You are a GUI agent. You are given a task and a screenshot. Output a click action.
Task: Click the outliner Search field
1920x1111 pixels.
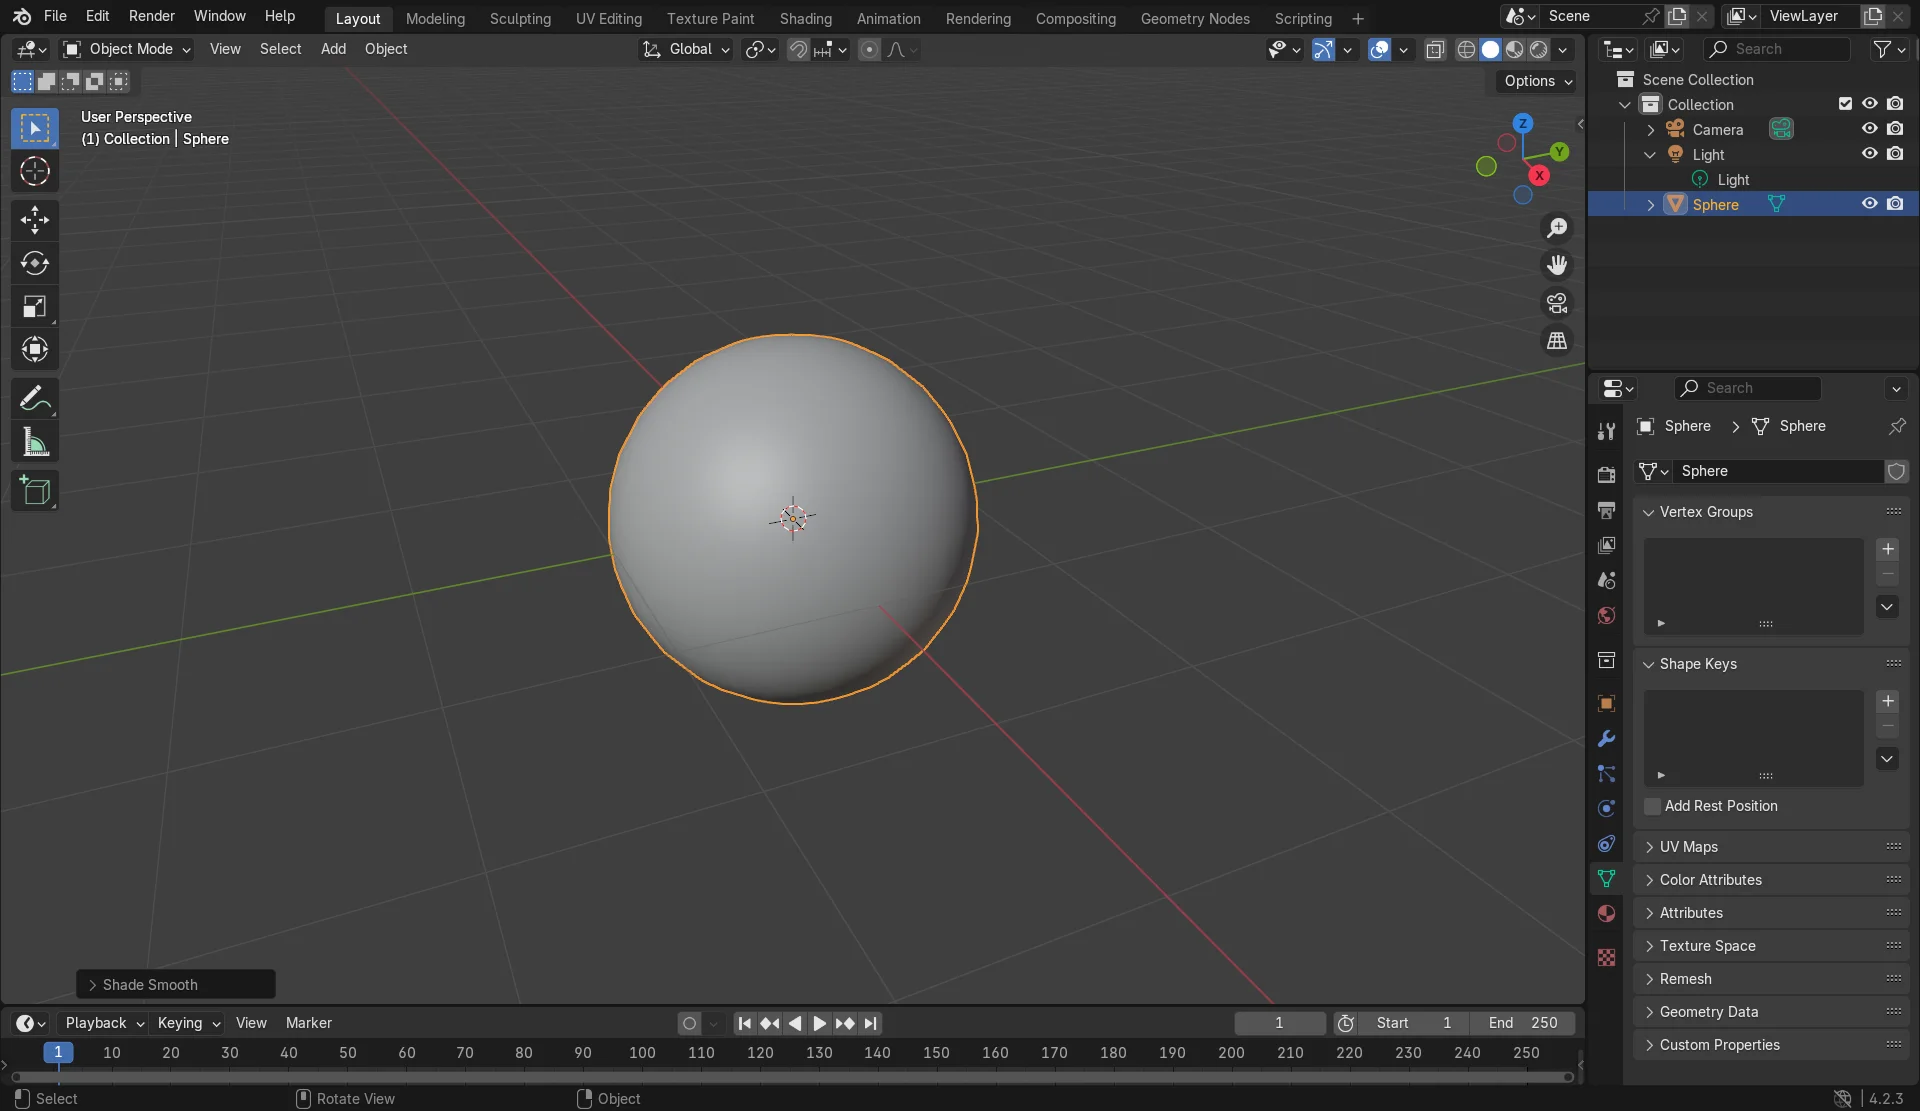(1777, 49)
